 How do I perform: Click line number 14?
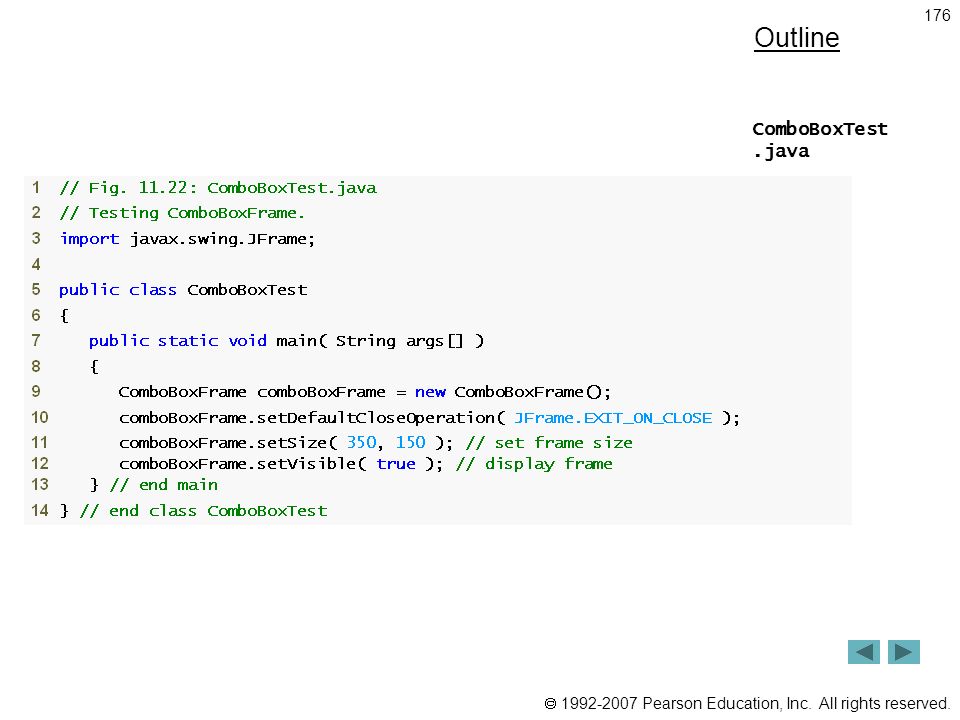tap(40, 511)
